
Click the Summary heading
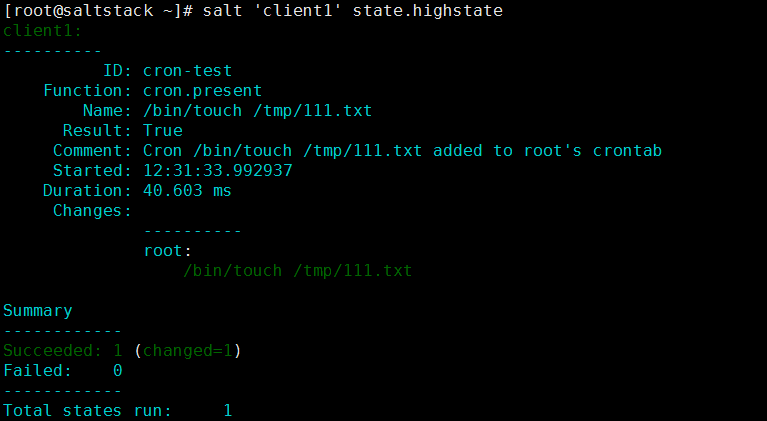[38, 311]
